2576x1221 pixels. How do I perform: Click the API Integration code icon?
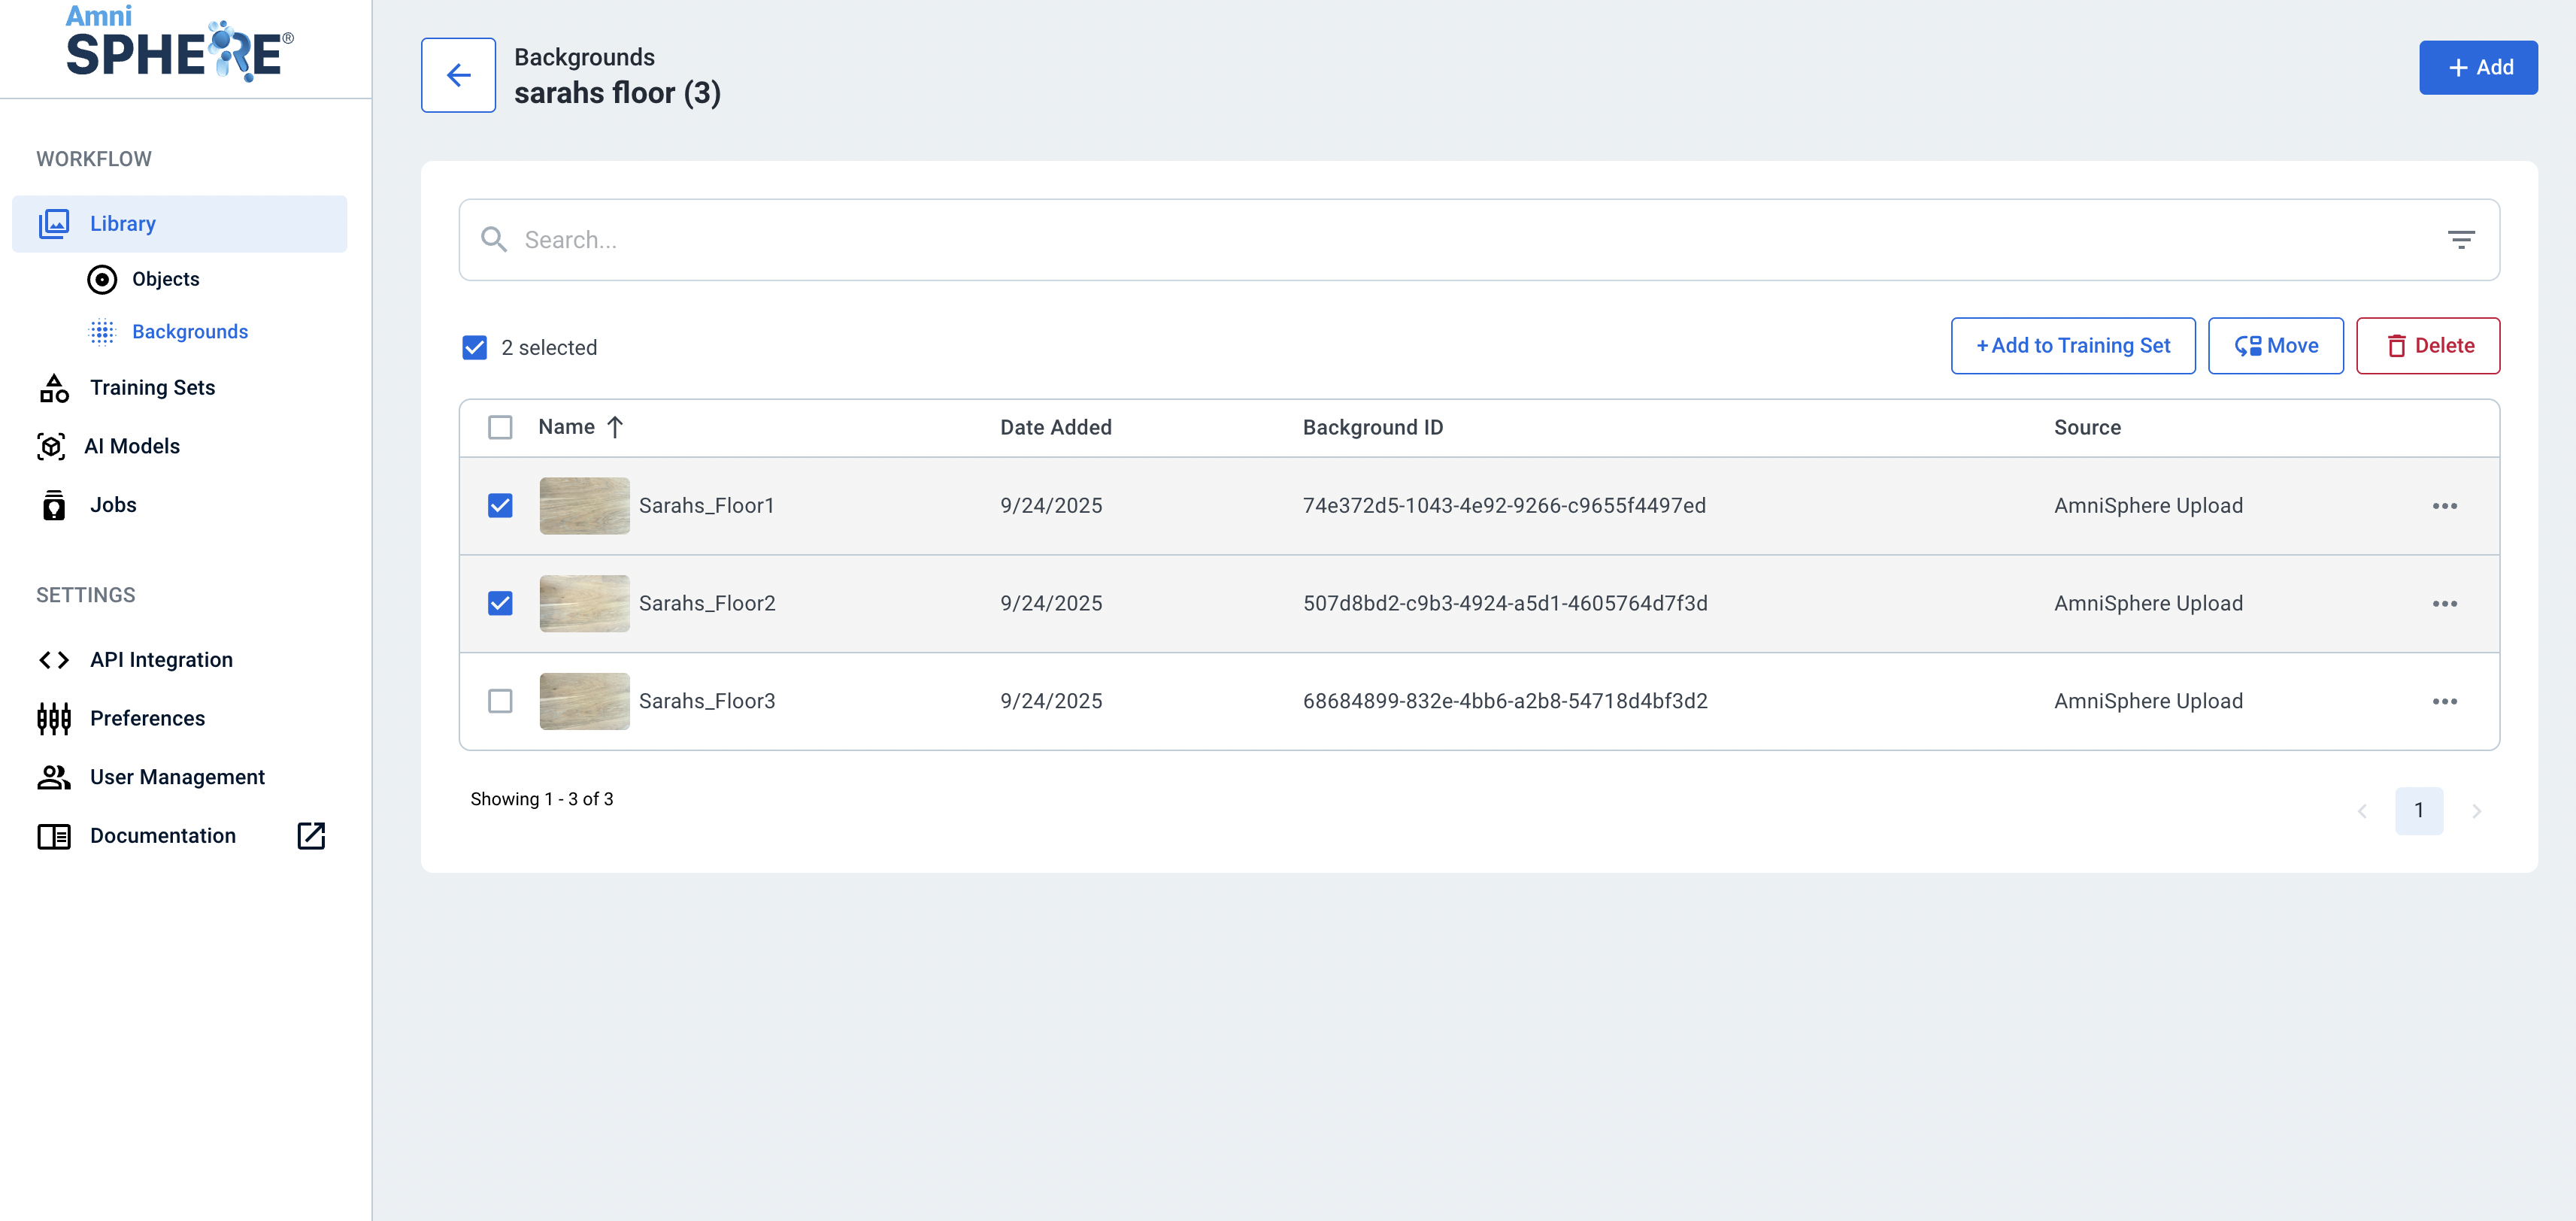[54, 660]
